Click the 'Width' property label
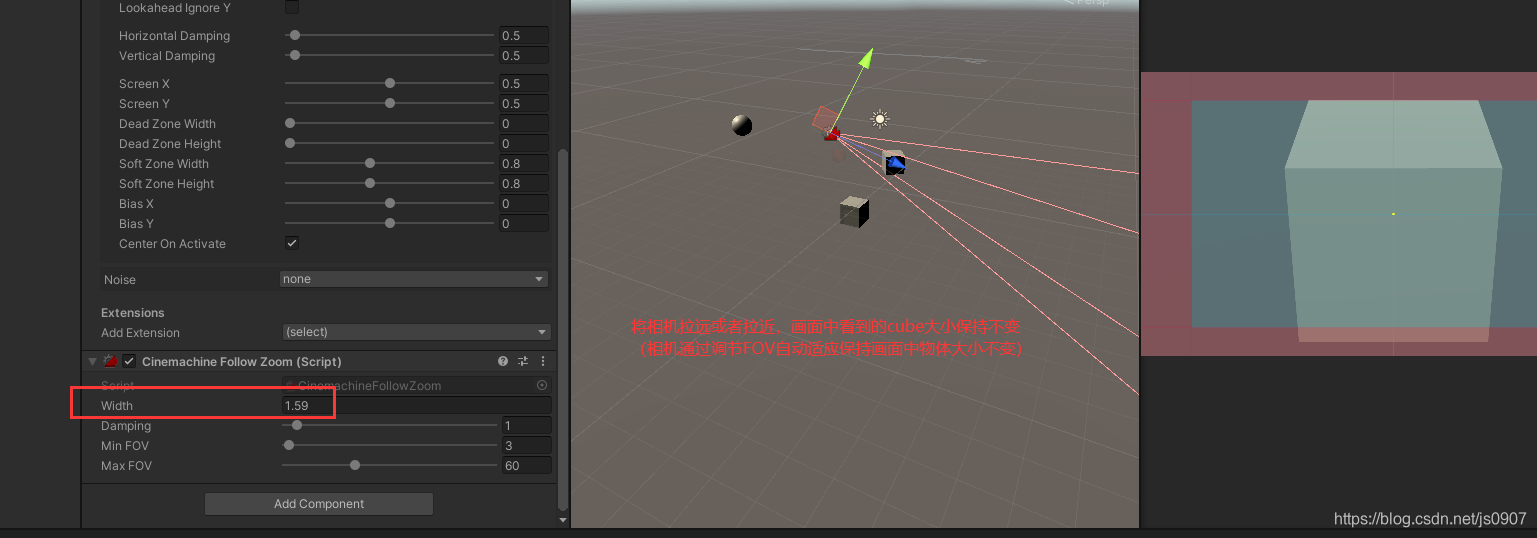The height and width of the screenshot is (538, 1537). point(117,406)
